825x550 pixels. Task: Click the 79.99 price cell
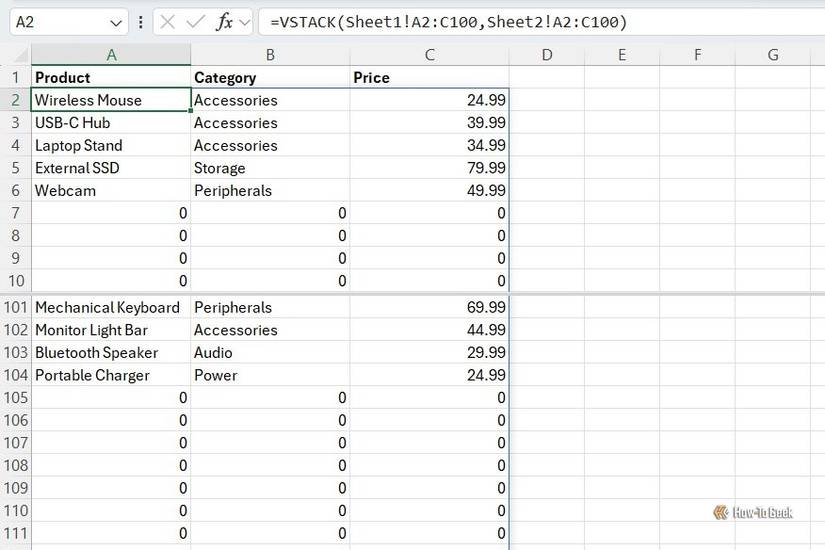[x=429, y=168]
